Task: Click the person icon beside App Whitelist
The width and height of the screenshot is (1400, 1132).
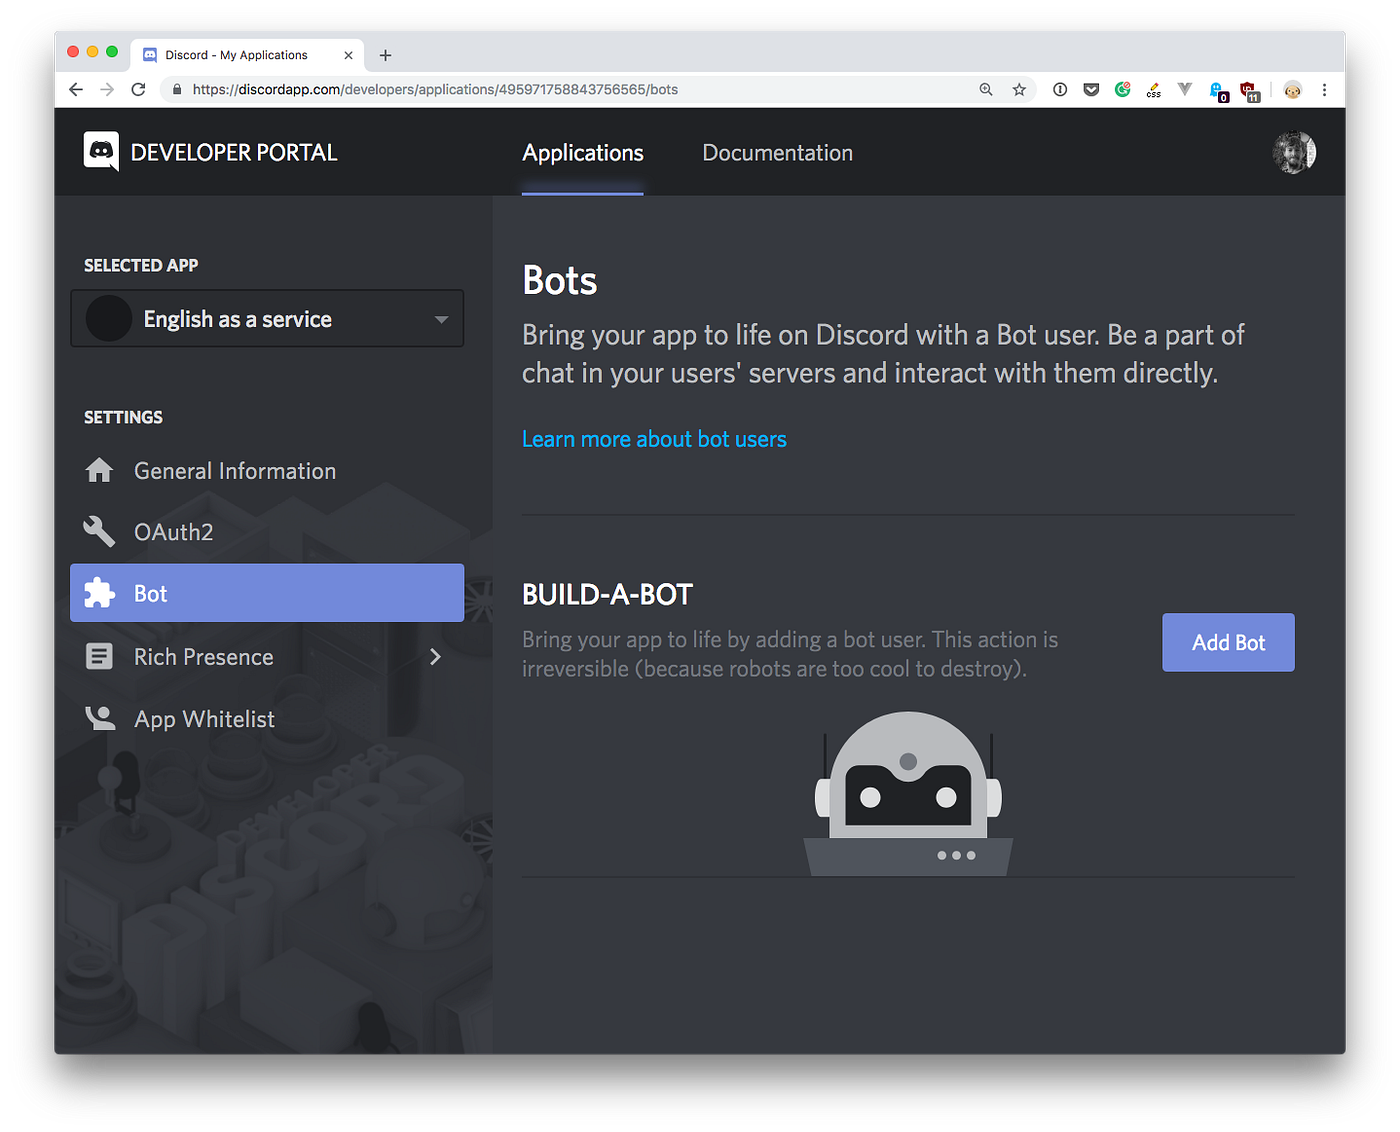Action: 100,718
